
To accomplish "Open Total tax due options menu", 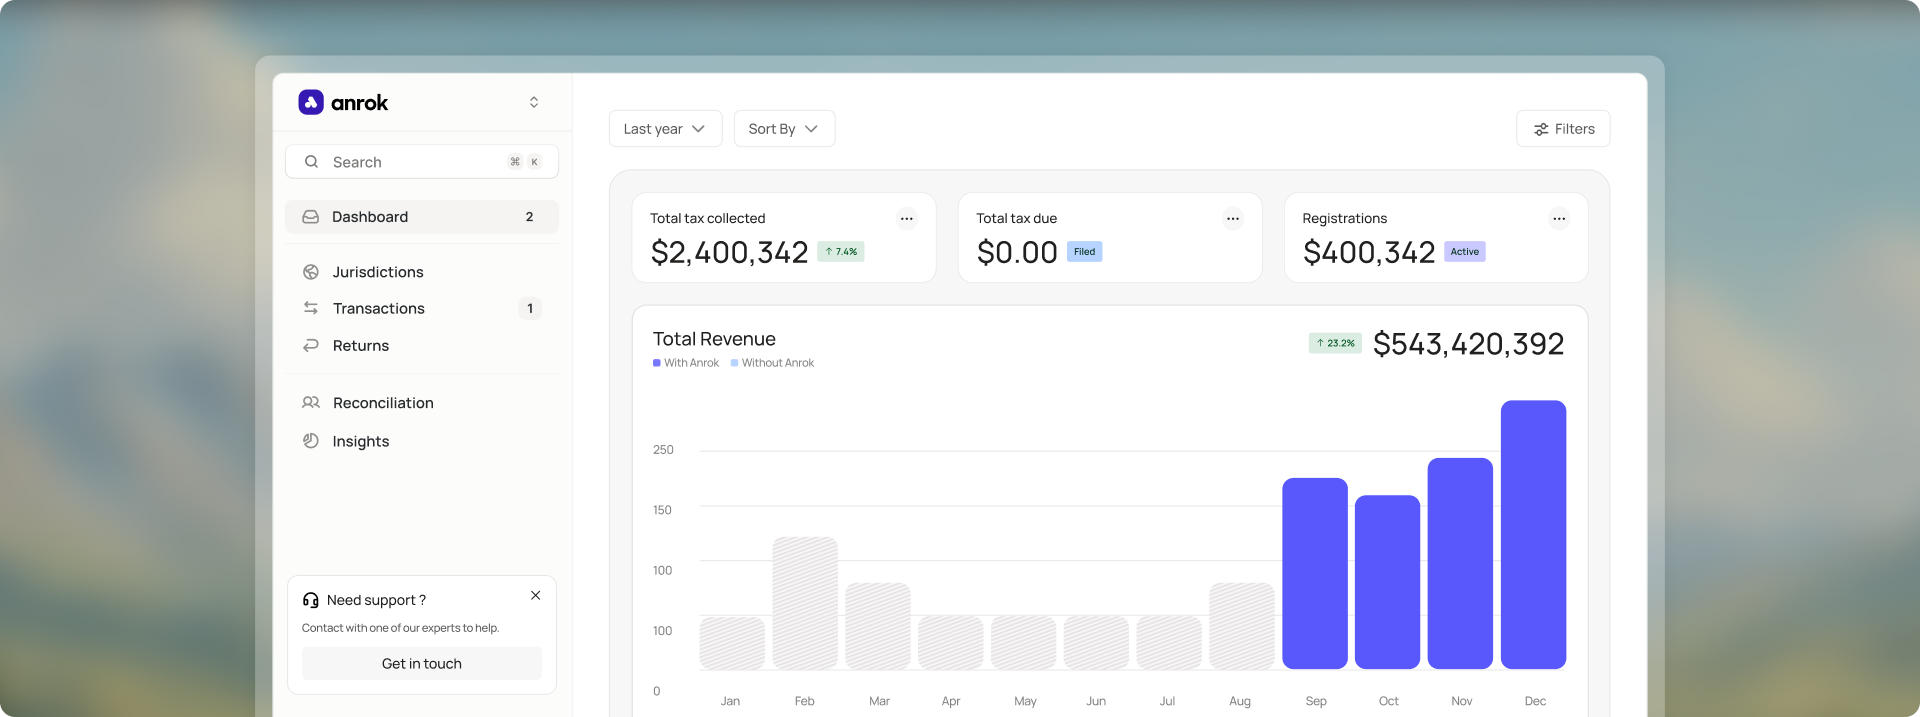I will 1233,219.
